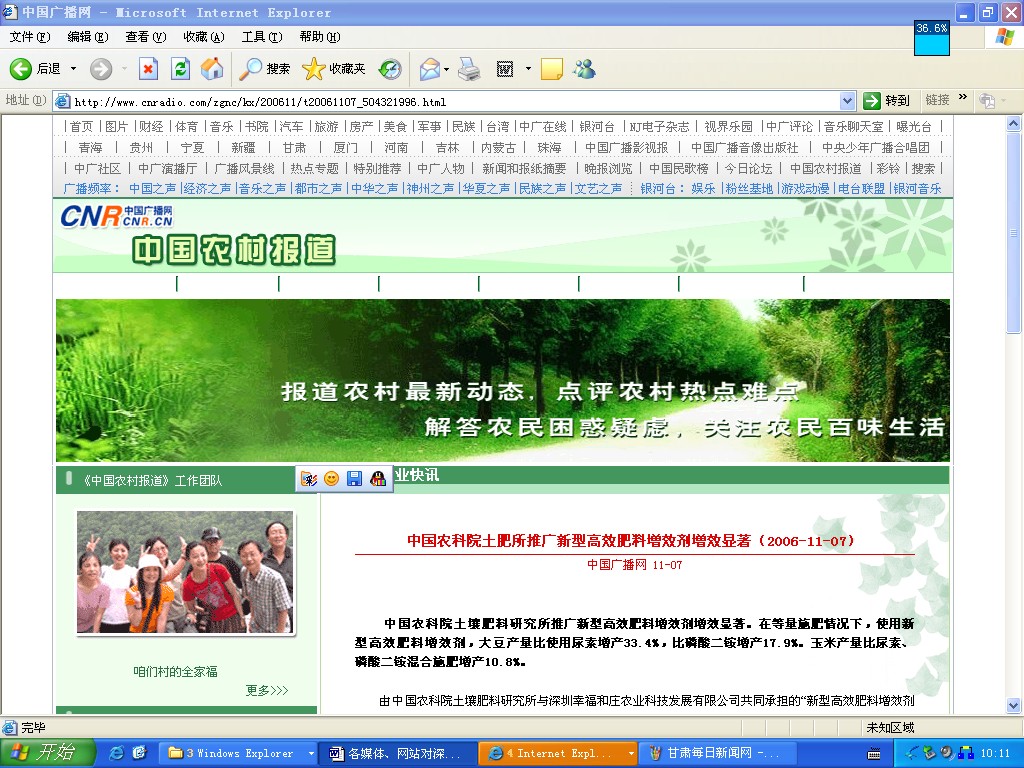This screenshot has height=768, width=1024.
Task: Expand the Mail button dropdown arrow
Action: 447,69
